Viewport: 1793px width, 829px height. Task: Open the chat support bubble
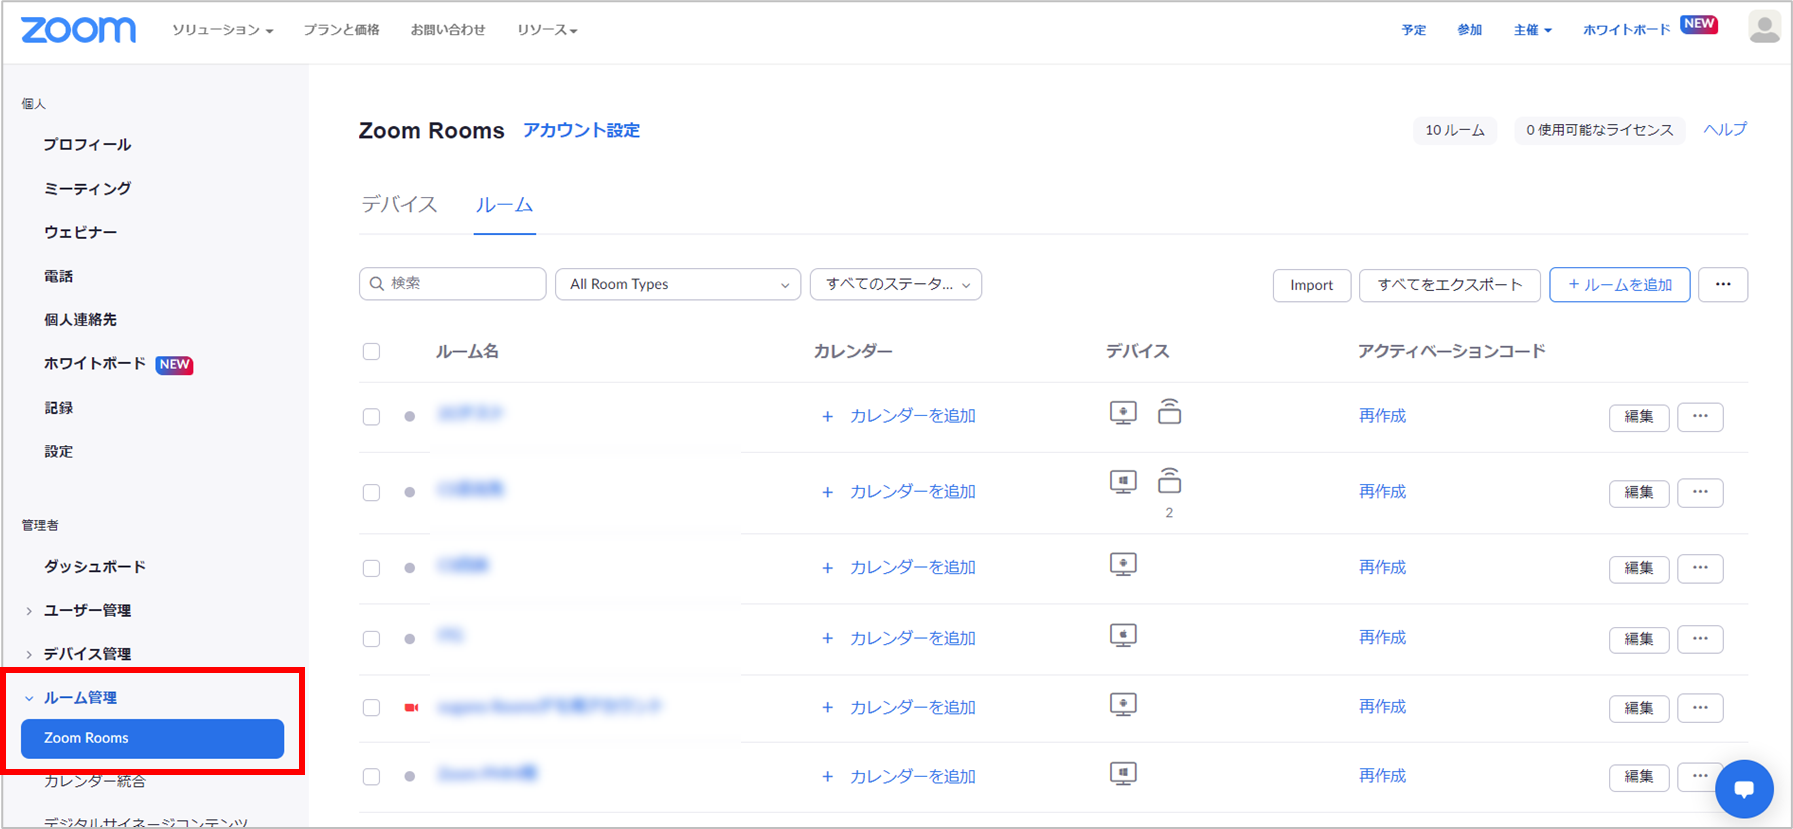point(1744,789)
